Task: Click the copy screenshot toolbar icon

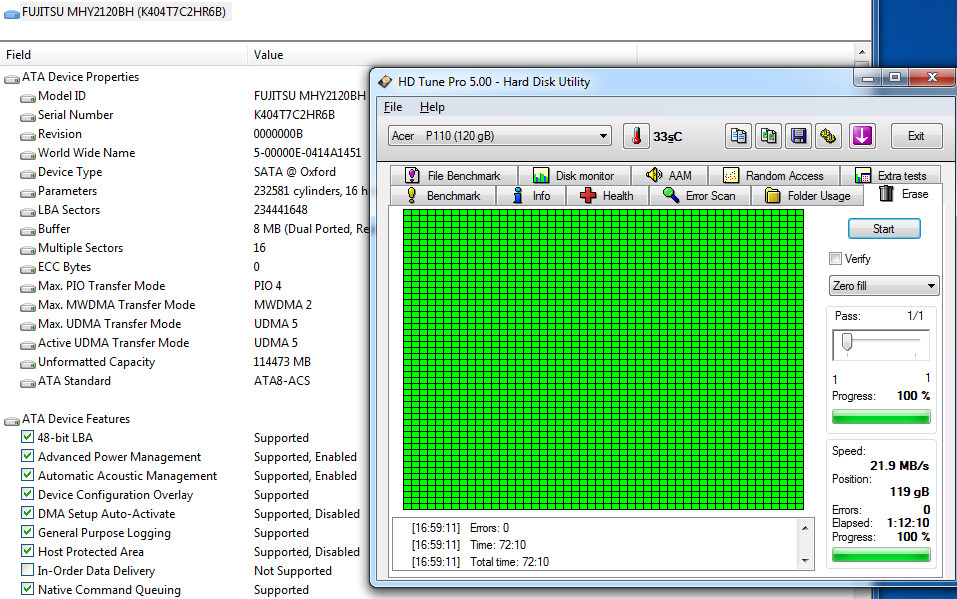Action: coord(768,136)
